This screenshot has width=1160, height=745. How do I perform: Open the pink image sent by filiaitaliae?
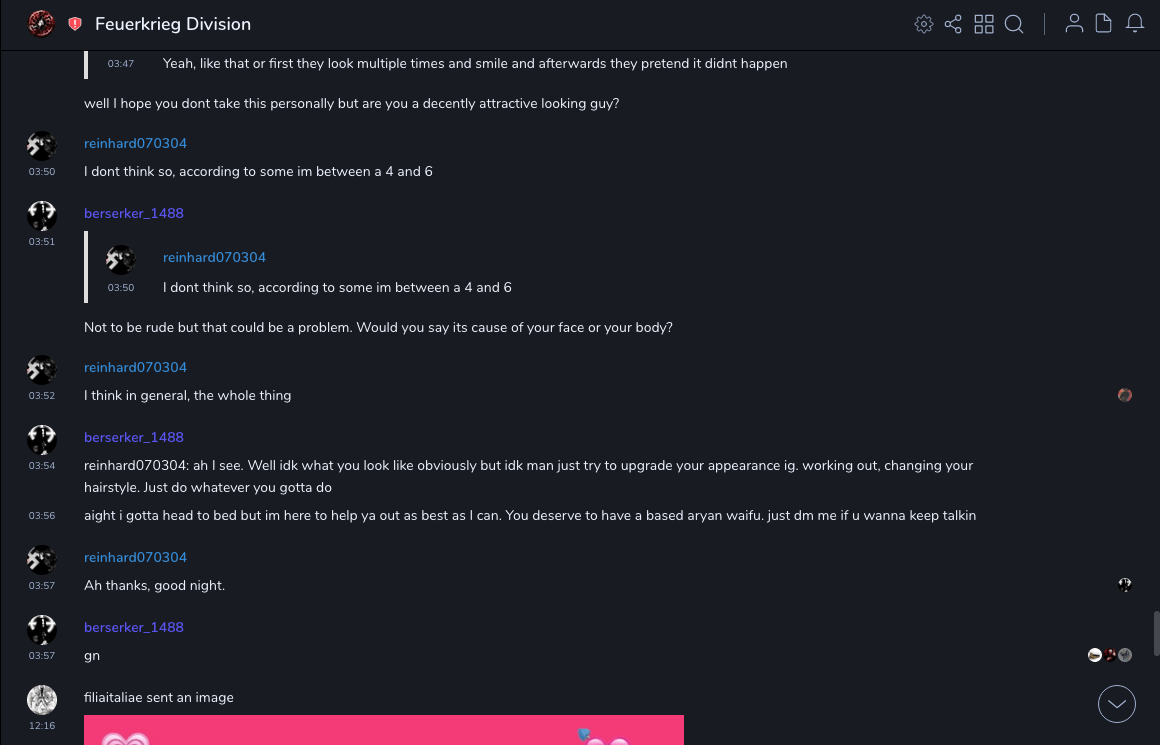point(384,730)
